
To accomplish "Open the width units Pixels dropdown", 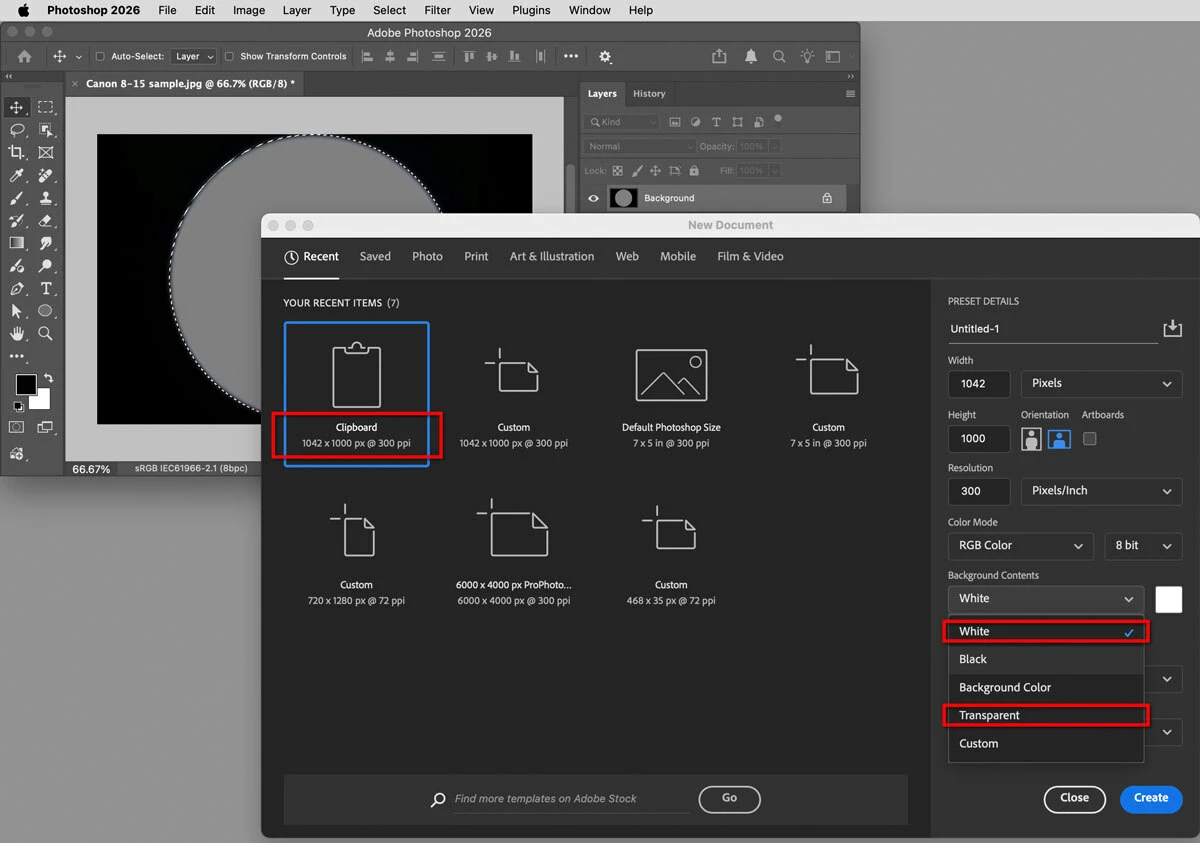I will pyautogui.click(x=1101, y=384).
